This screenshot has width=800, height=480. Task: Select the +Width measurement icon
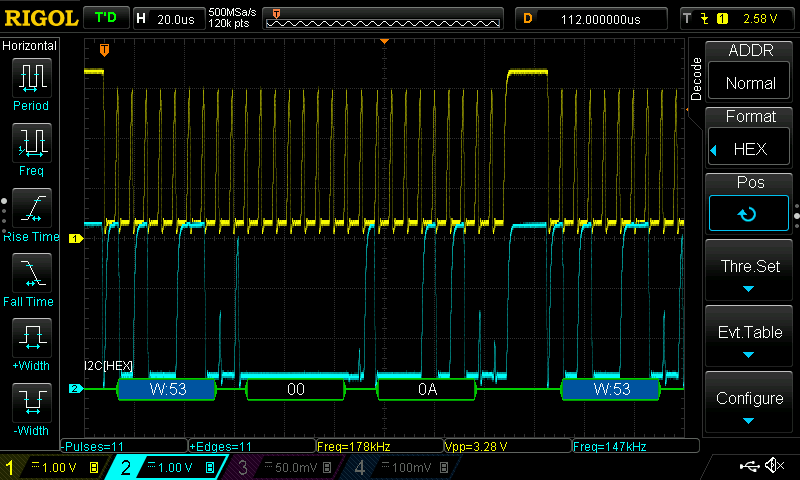[30, 337]
